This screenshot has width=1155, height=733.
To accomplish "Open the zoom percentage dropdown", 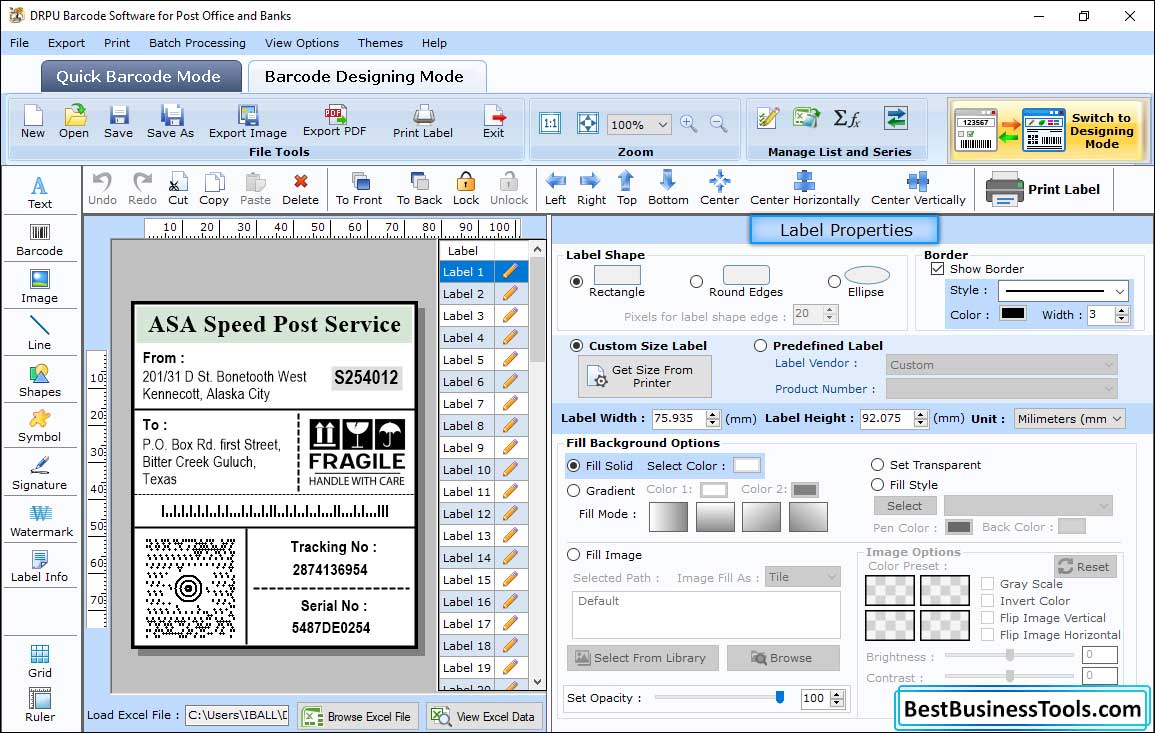I will point(662,124).
